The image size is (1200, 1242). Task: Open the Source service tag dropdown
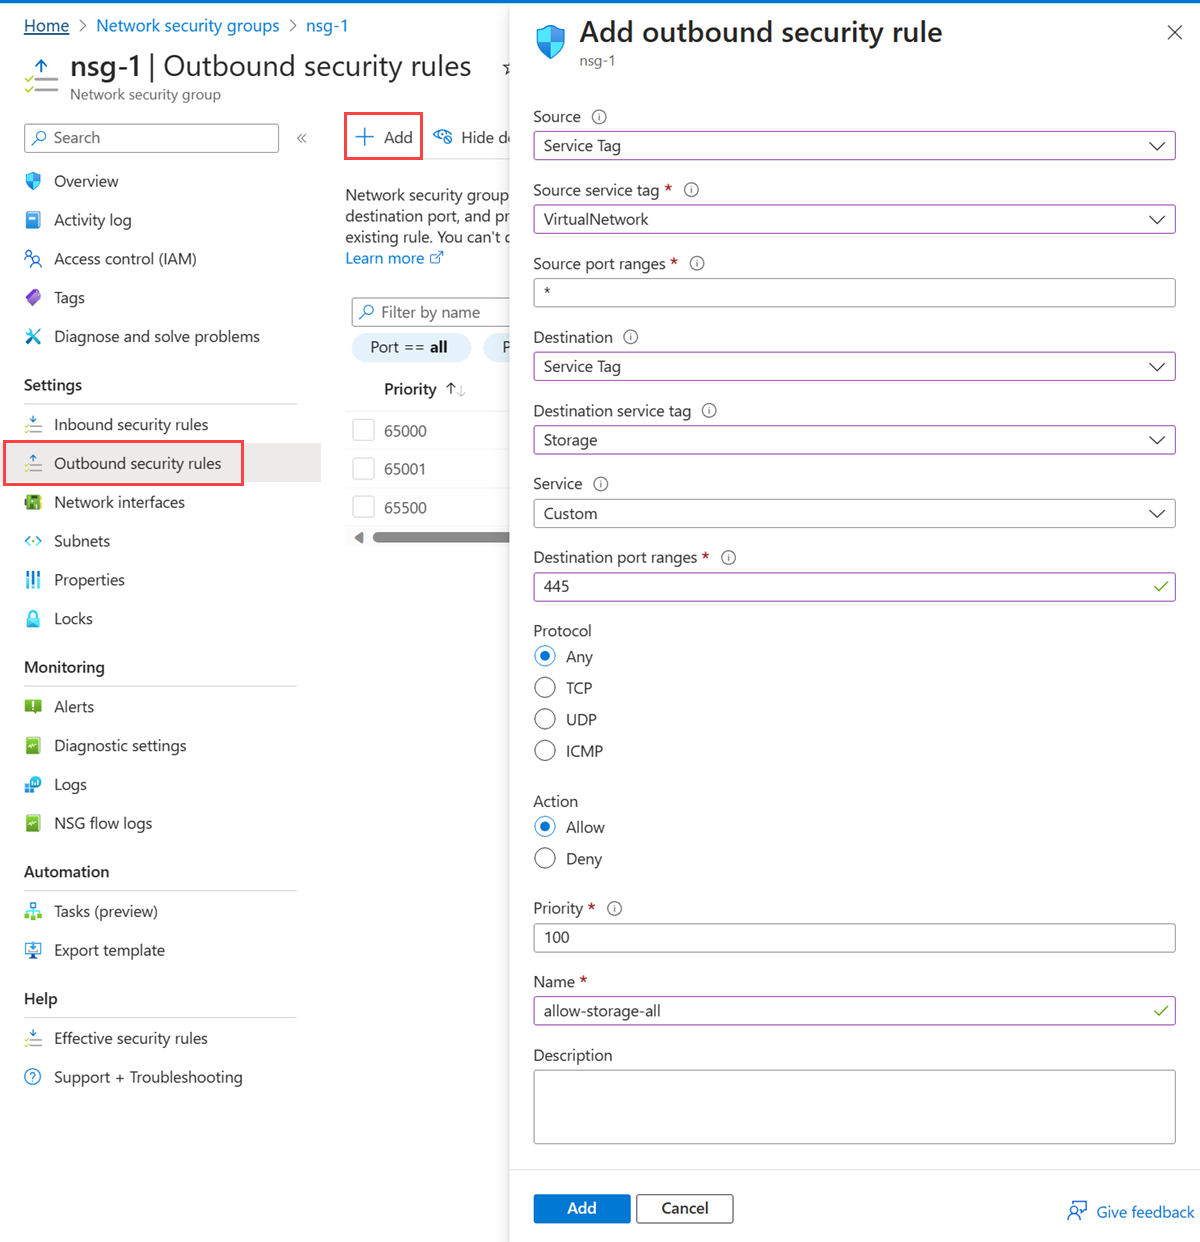click(854, 219)
